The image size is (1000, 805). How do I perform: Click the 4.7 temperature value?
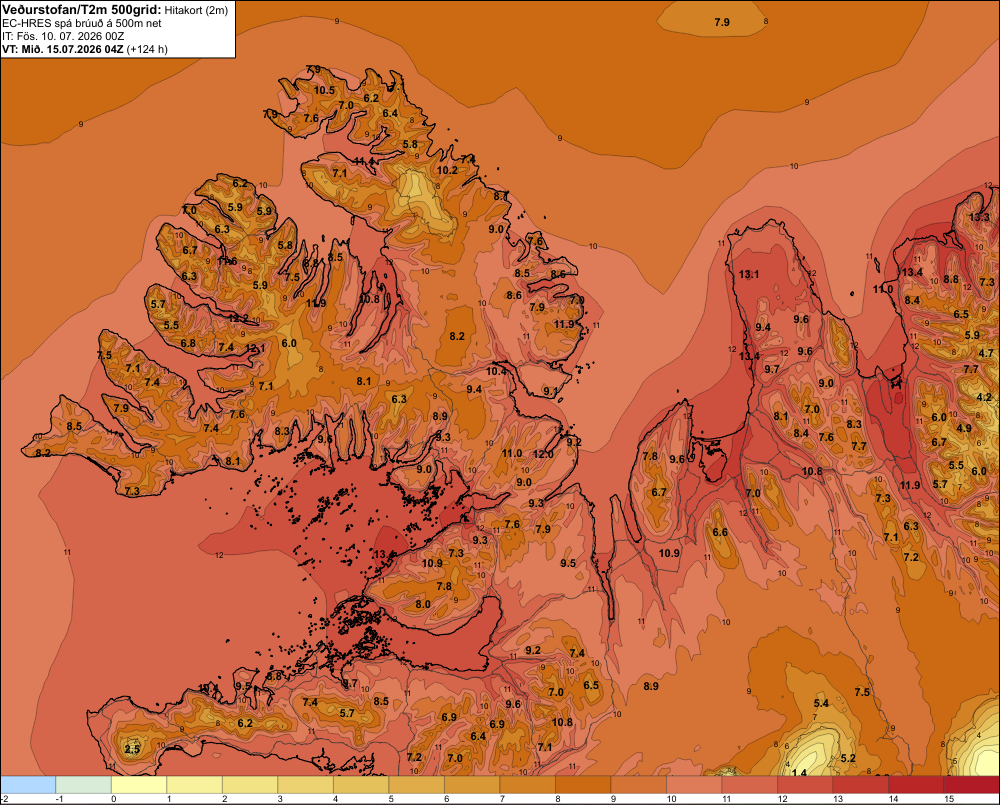pos(986,353)
